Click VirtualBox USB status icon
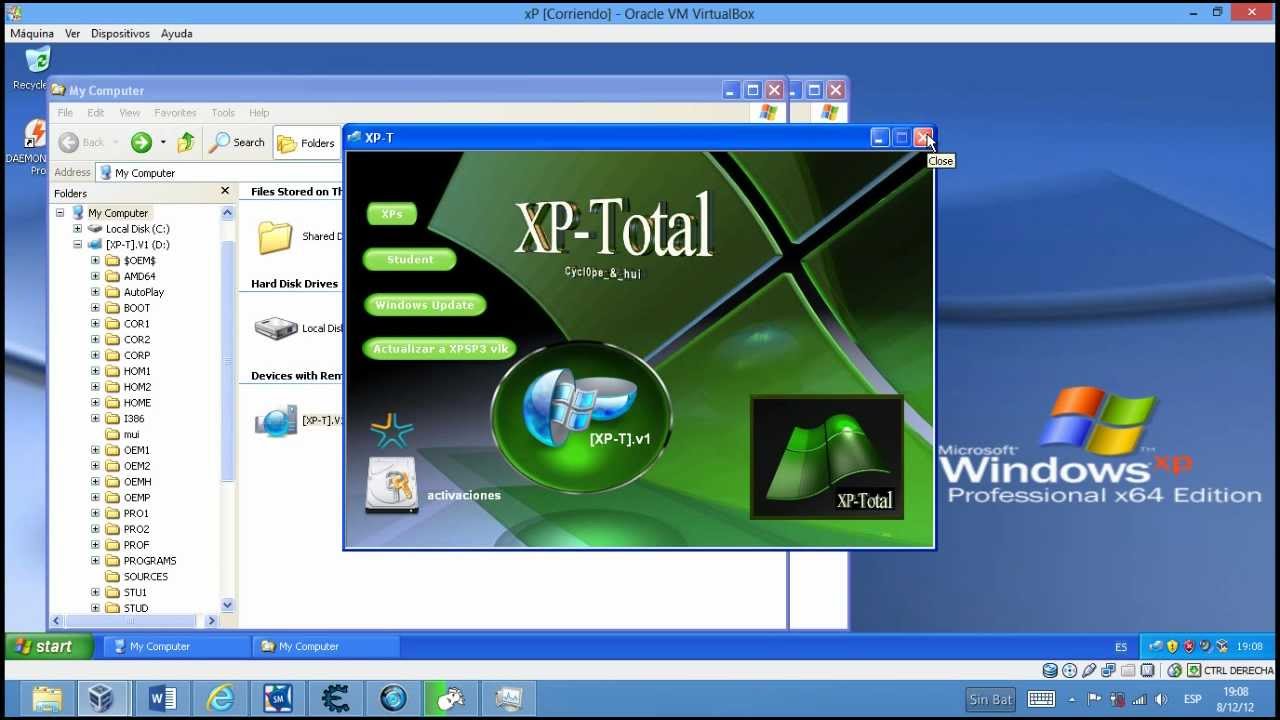This screenshot has height=720, width=1280. pyautogui.click(x=1089, y=671)
